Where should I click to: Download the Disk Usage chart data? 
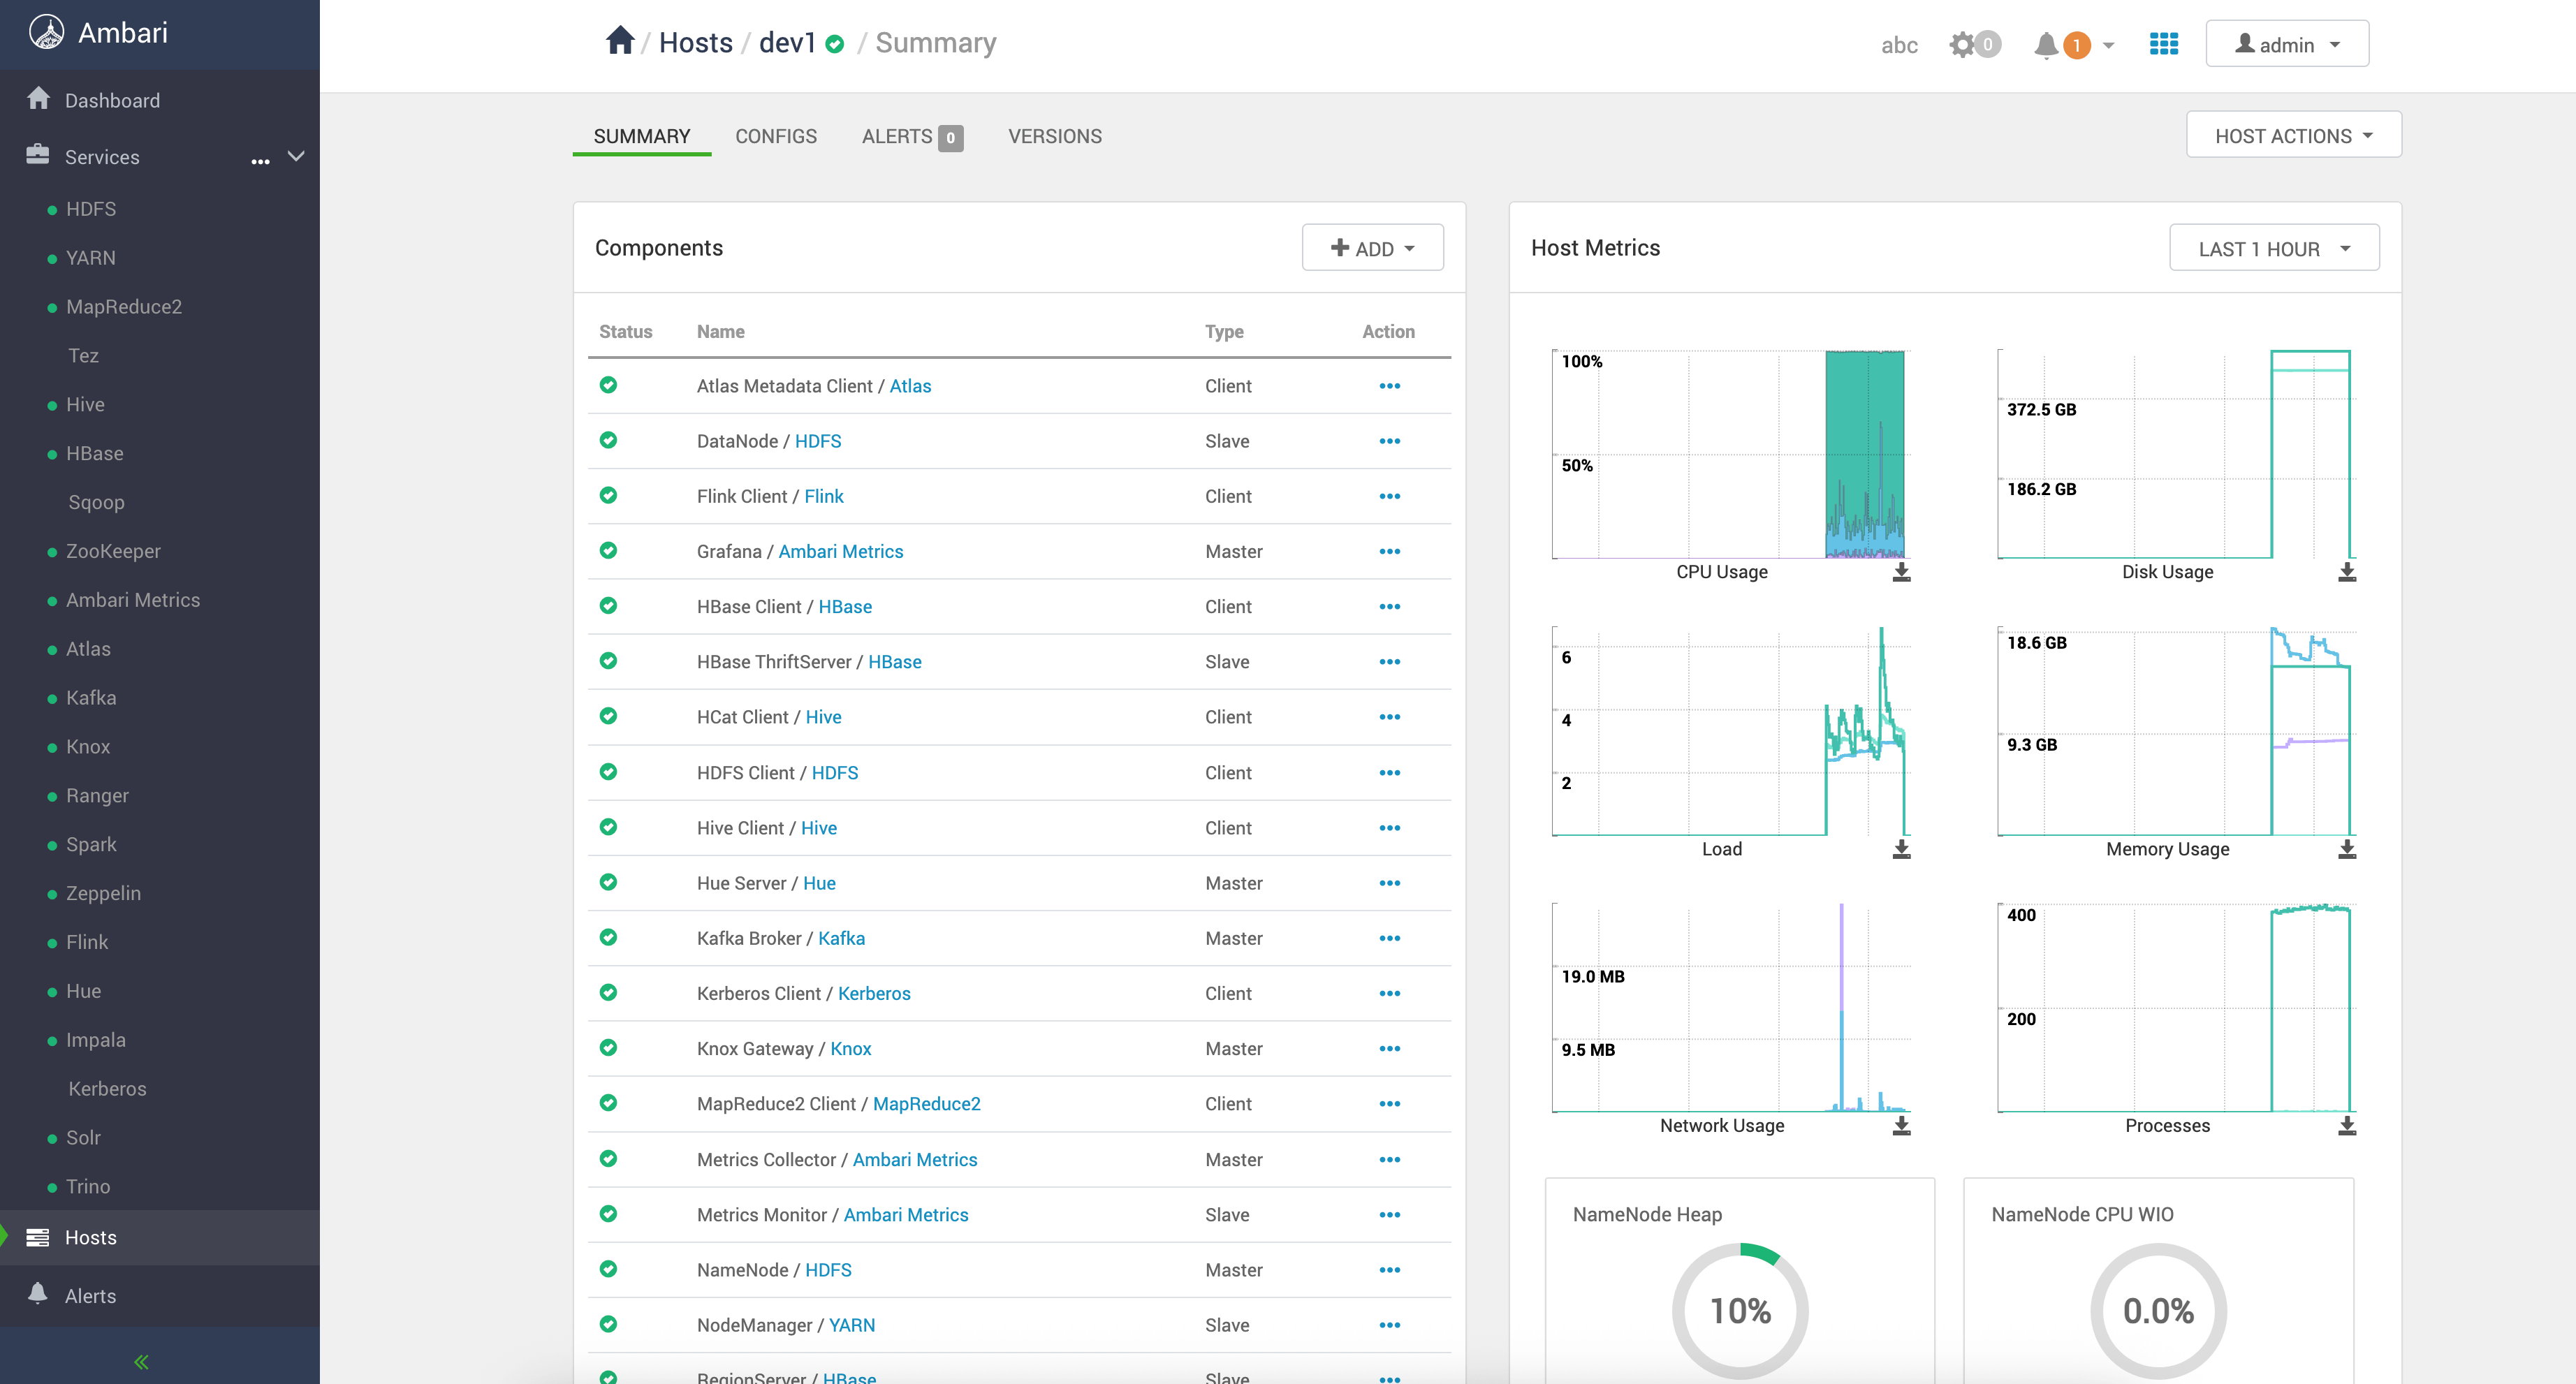pyautogui.click(x=2346, y=572)
